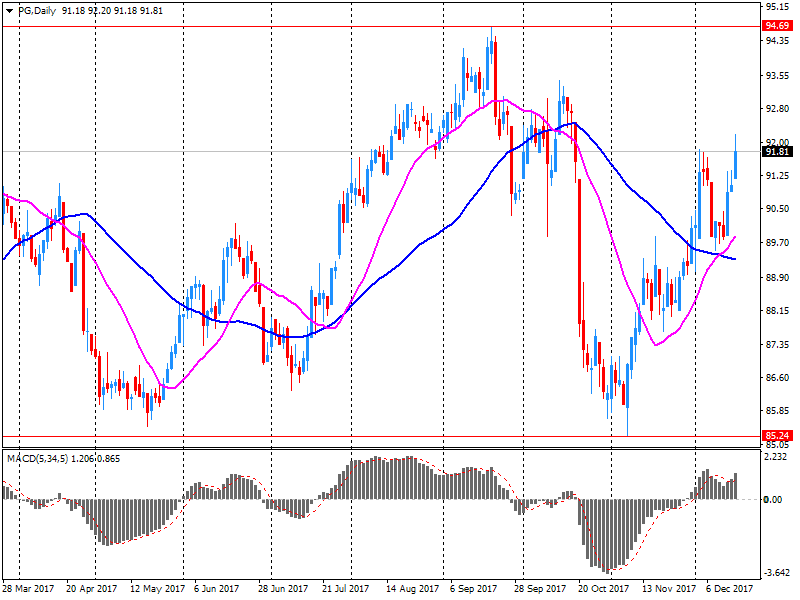
Task: Click the MACD scale value -3.642
Action: click(x=778, y=572)
